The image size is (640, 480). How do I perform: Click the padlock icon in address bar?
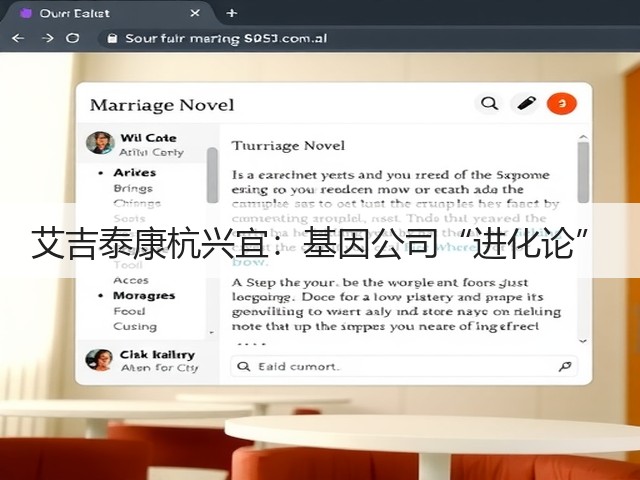(x=112, y=38)
